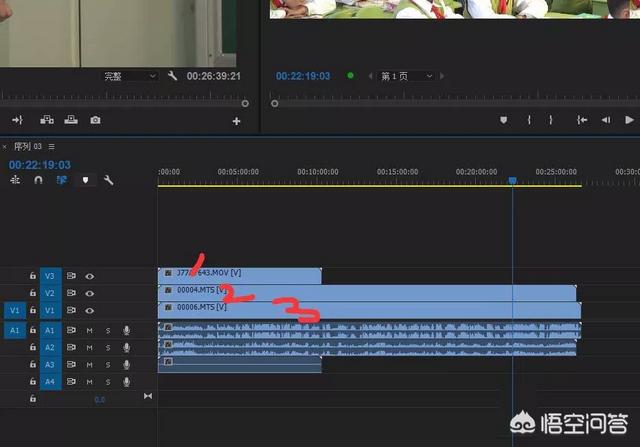Click Mark In bracket in program monitor
This screenshot has width=640, height=447.
click(528, 120)
